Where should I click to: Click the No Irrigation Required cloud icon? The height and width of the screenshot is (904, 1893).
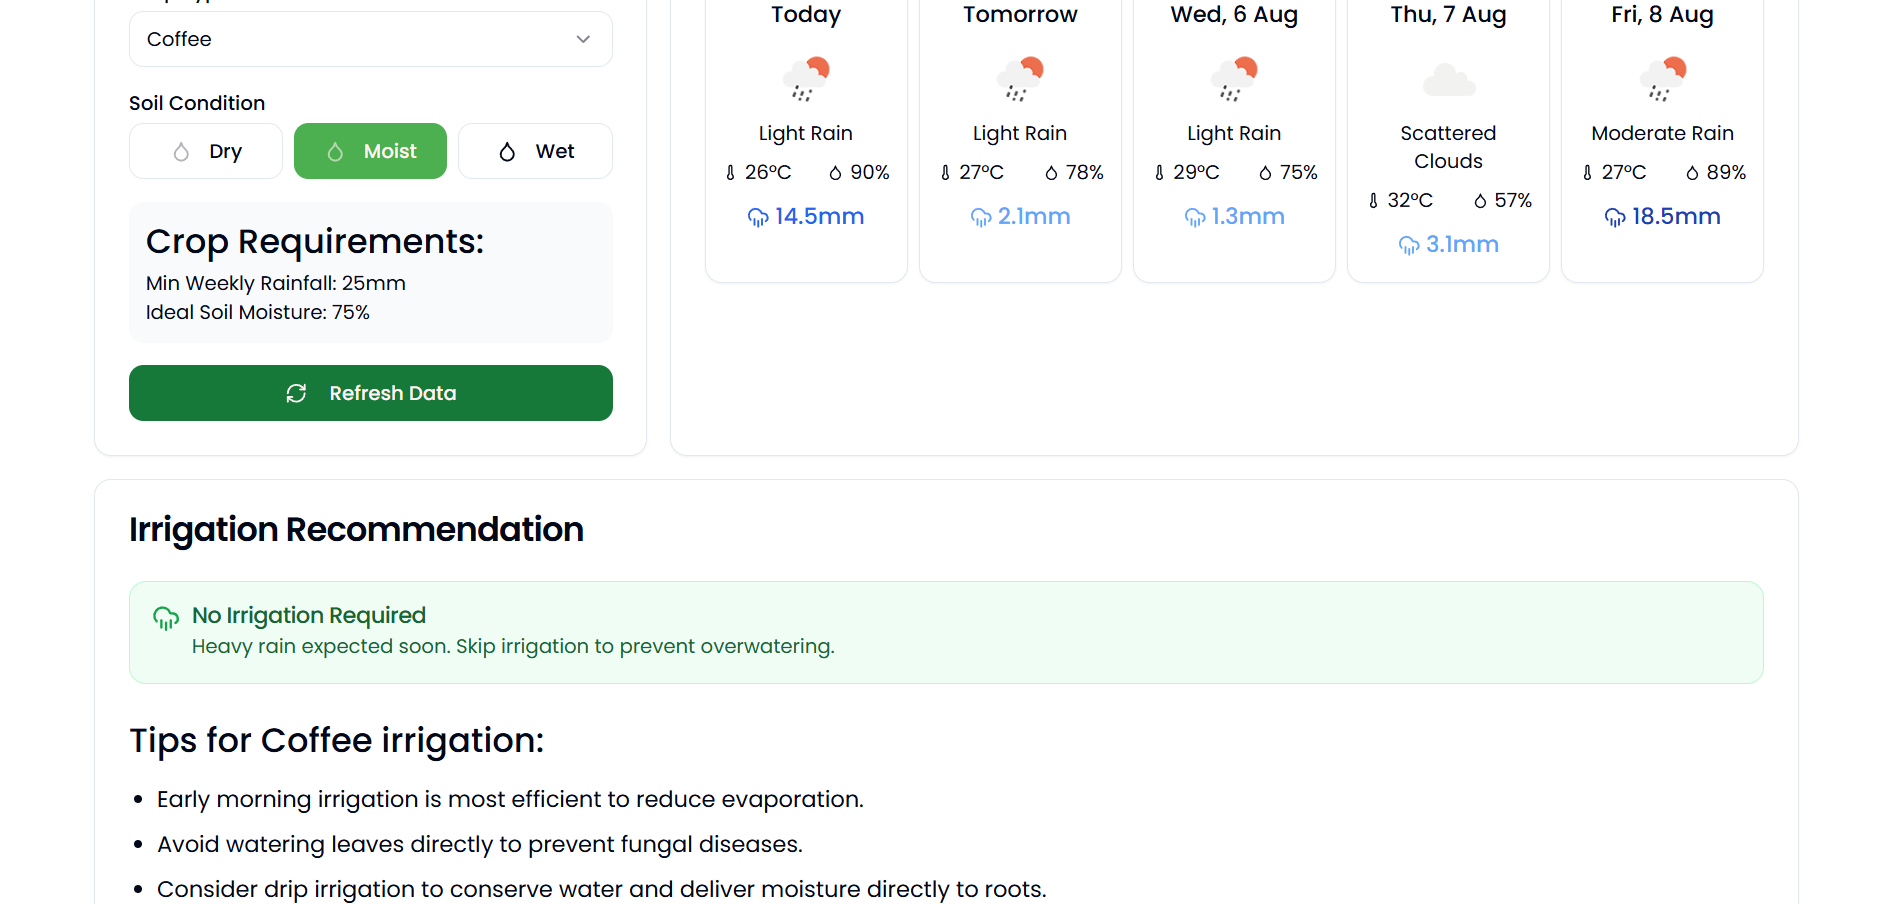(166, 617)
